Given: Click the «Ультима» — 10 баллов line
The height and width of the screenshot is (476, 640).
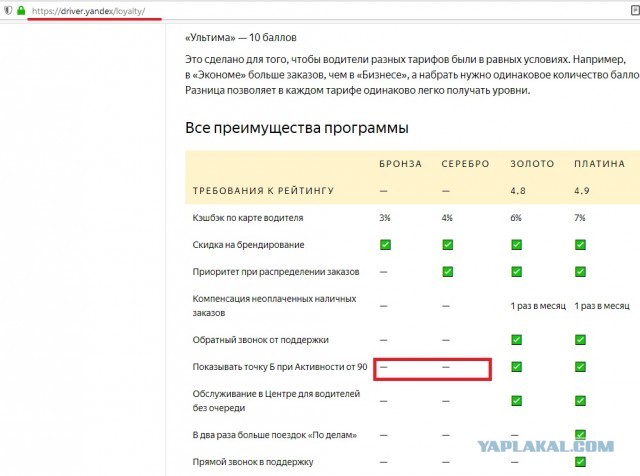Looking at the screenshot, I should [241, 38].
